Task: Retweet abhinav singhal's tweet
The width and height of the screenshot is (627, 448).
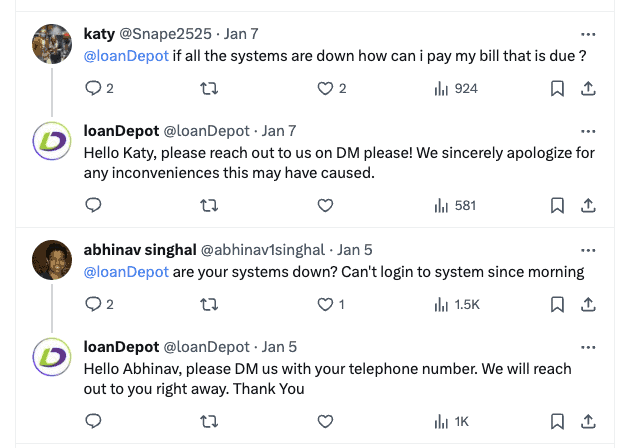Action: [210, 304]
